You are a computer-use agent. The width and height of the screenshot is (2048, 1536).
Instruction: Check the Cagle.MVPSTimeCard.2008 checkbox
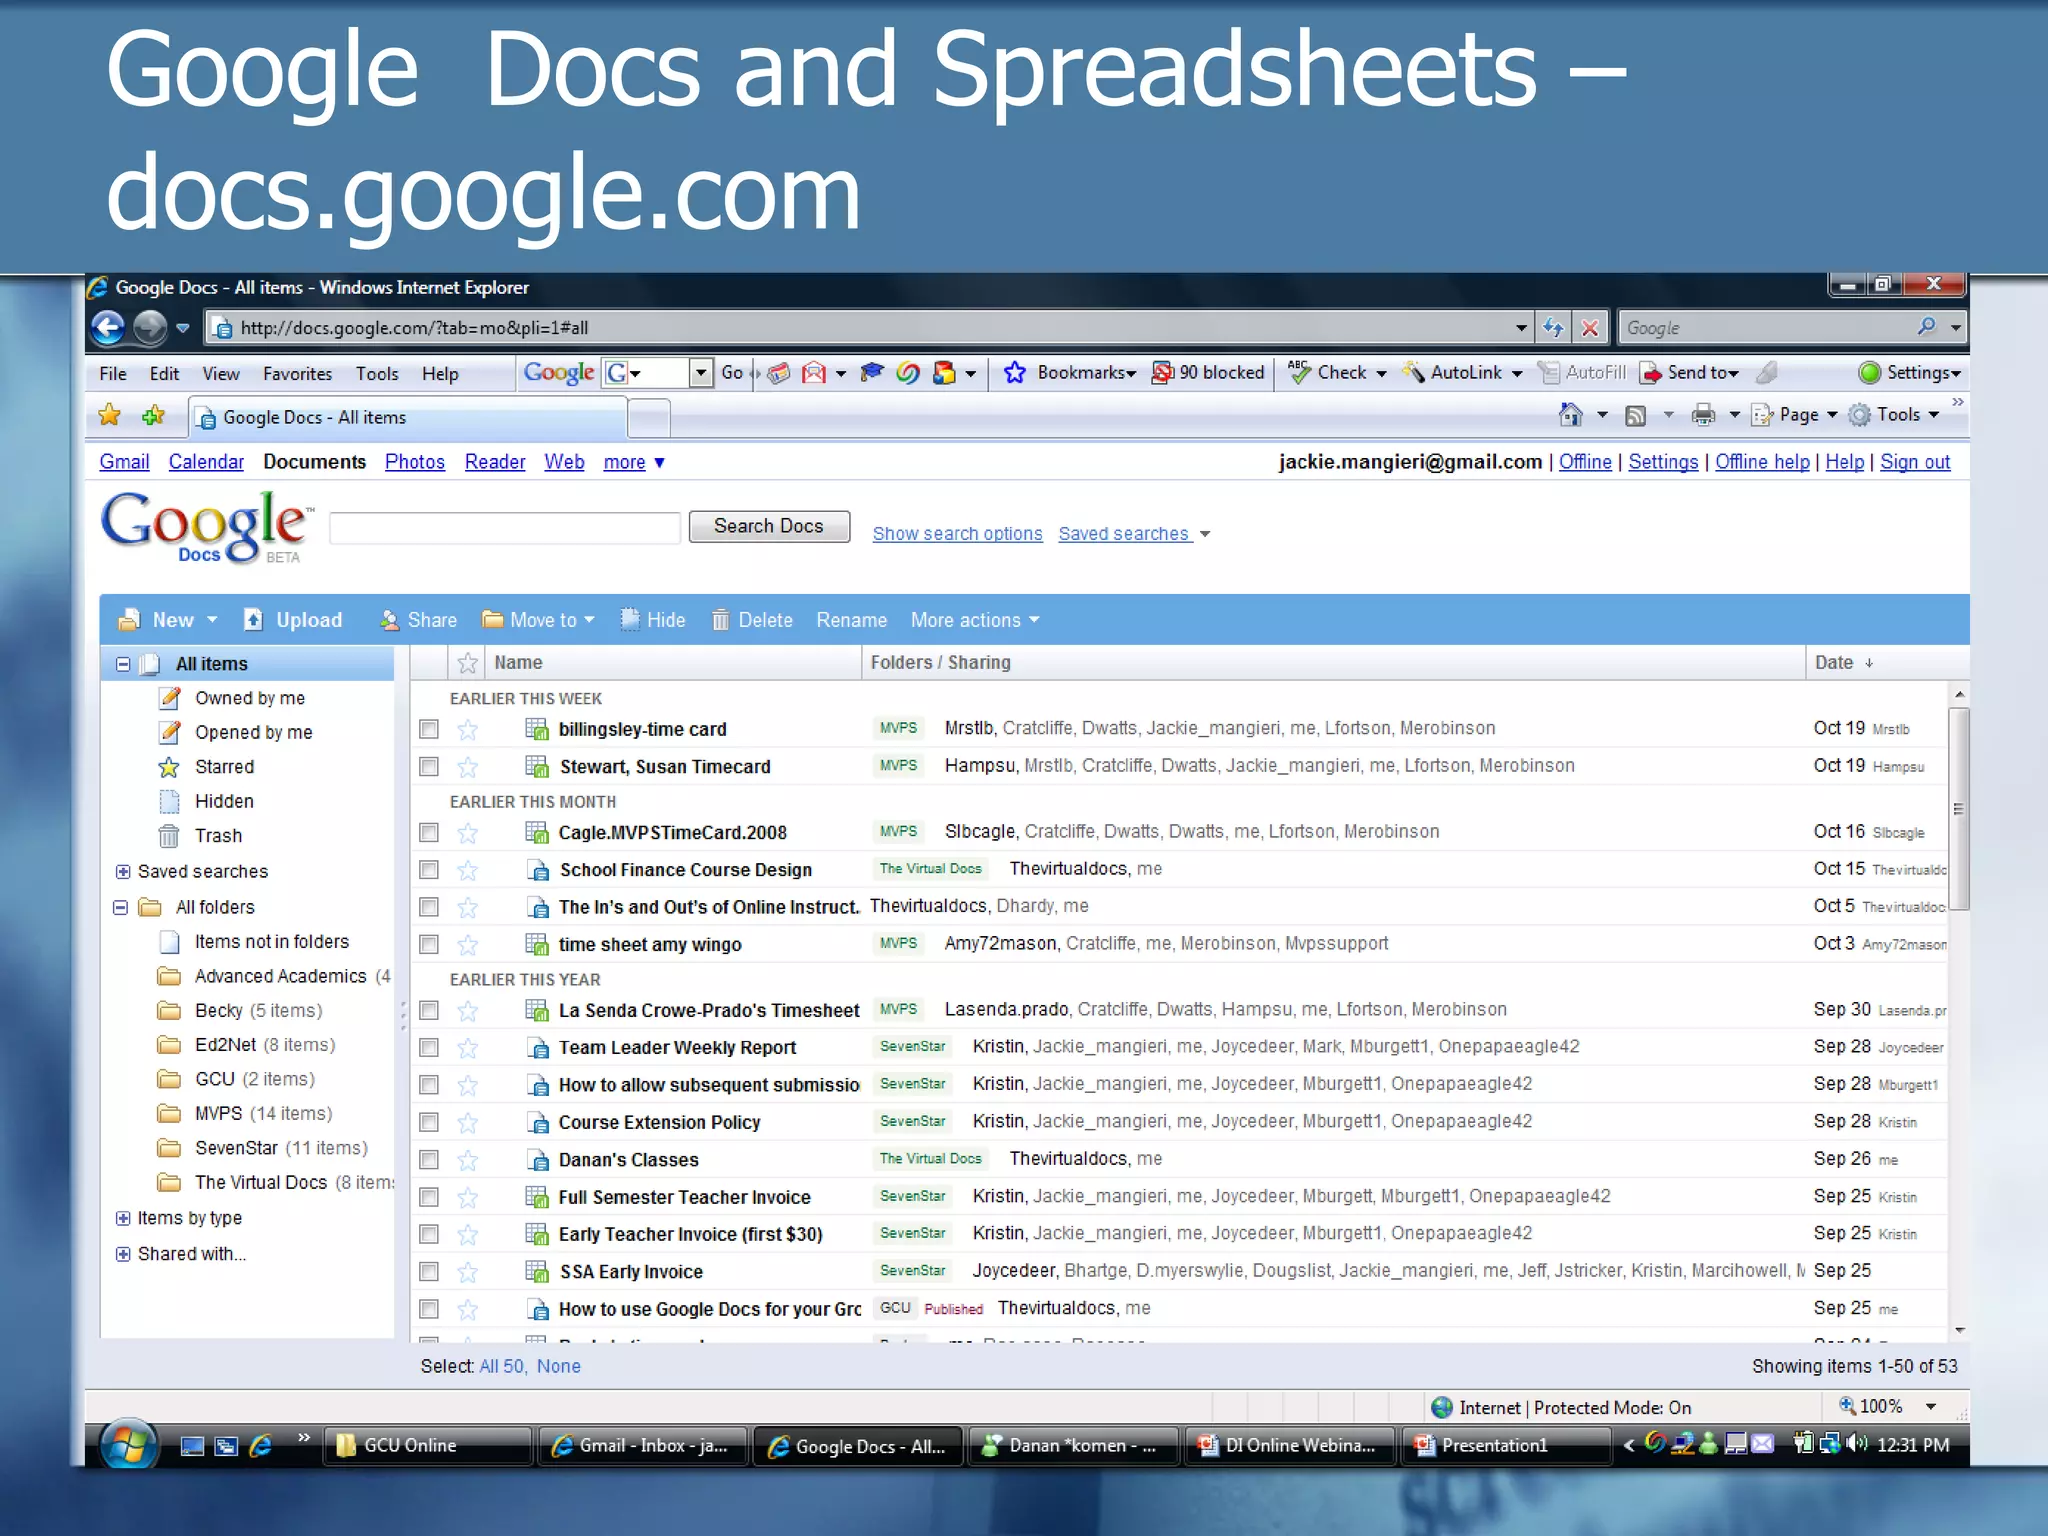429,832
